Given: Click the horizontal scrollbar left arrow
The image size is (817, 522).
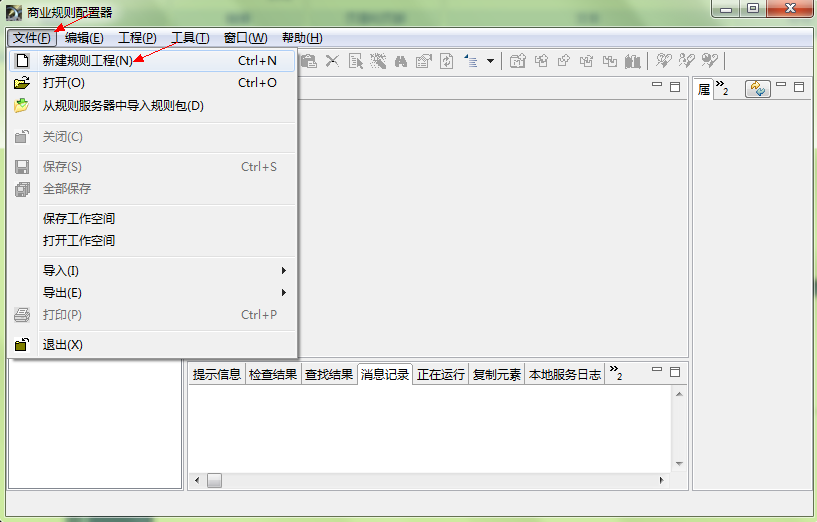Looking at the screenshot, I should [x=197, y=480].
